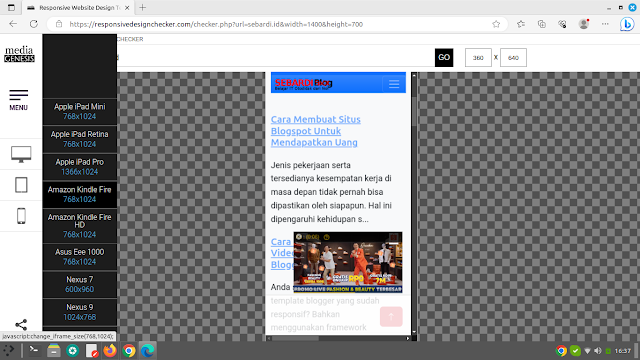Choose Apple iPad Mini 768x1024
The image size is (640, 360).
coord(80,111)
